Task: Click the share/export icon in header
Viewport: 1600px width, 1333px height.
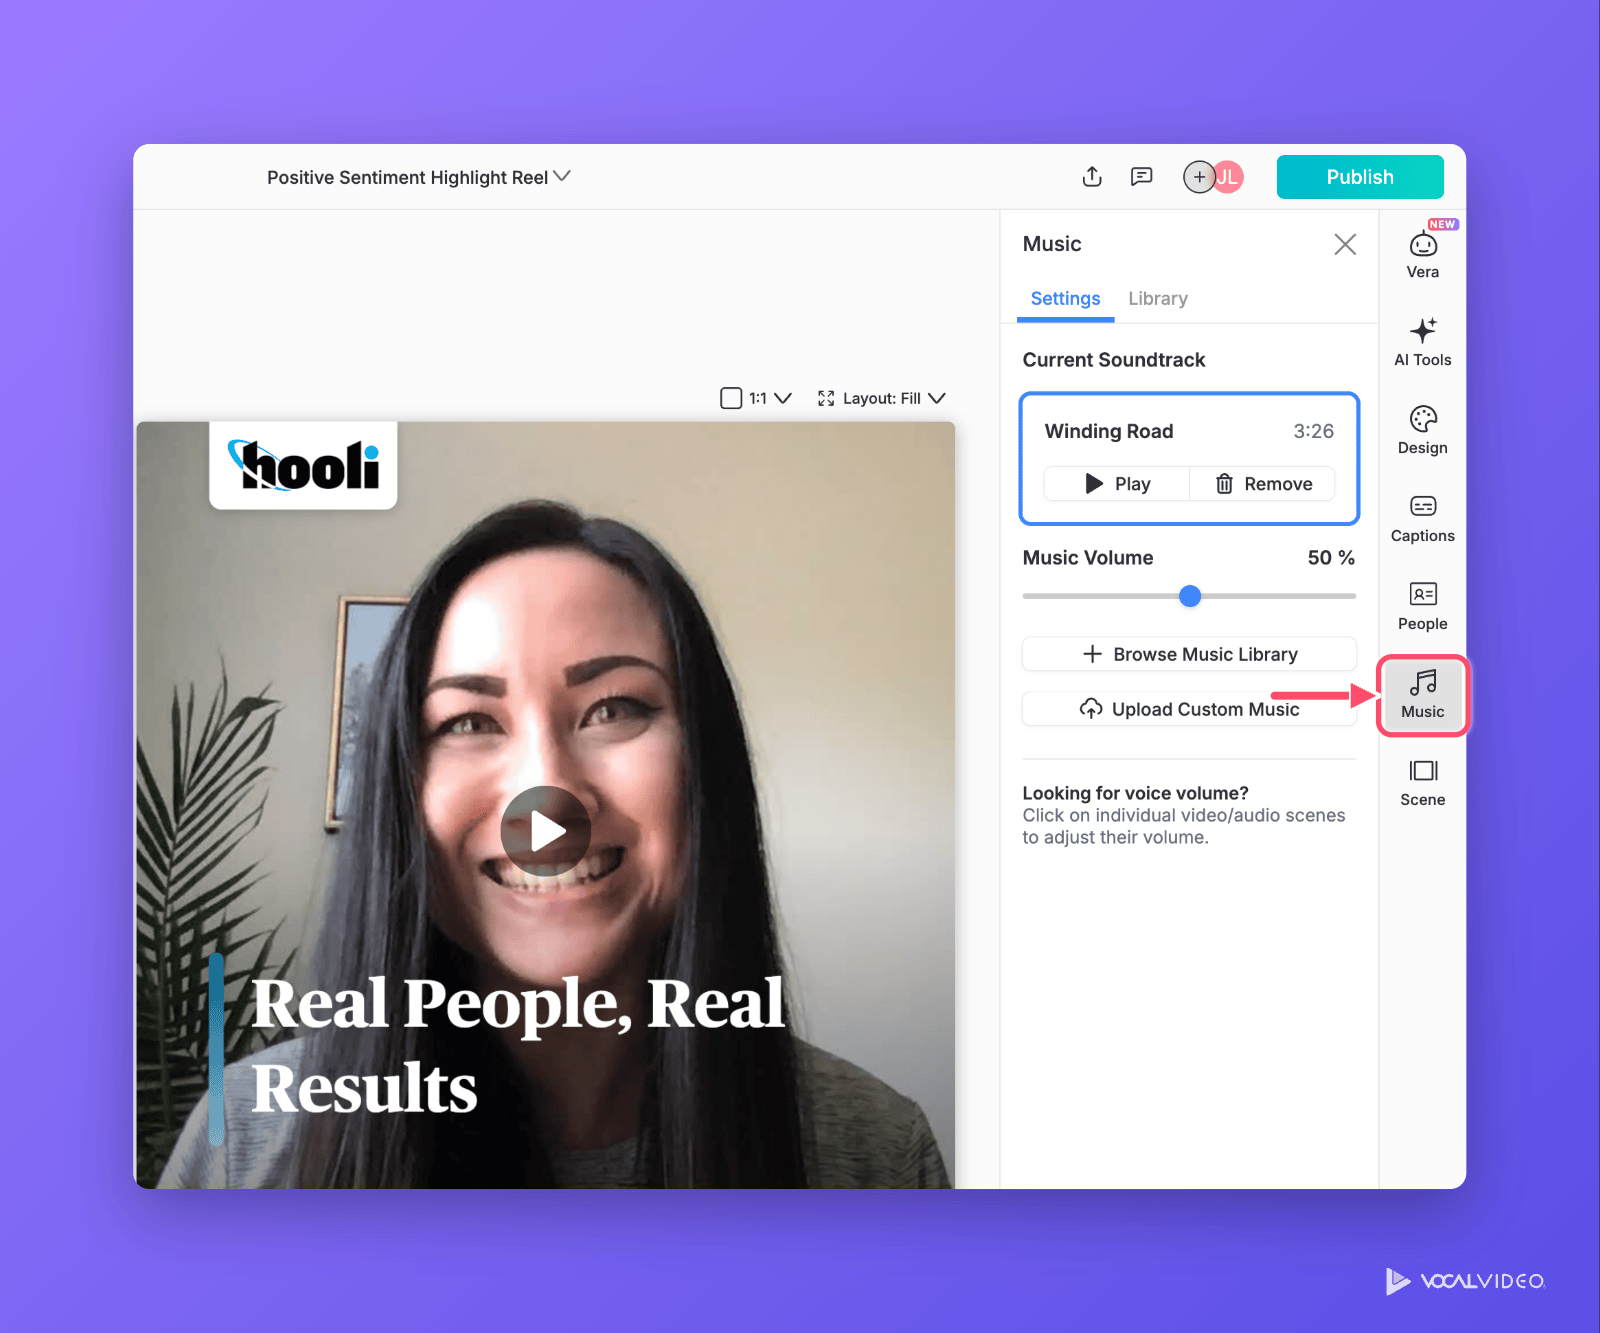Action: pyautogui.click(x=1092, y=177)
